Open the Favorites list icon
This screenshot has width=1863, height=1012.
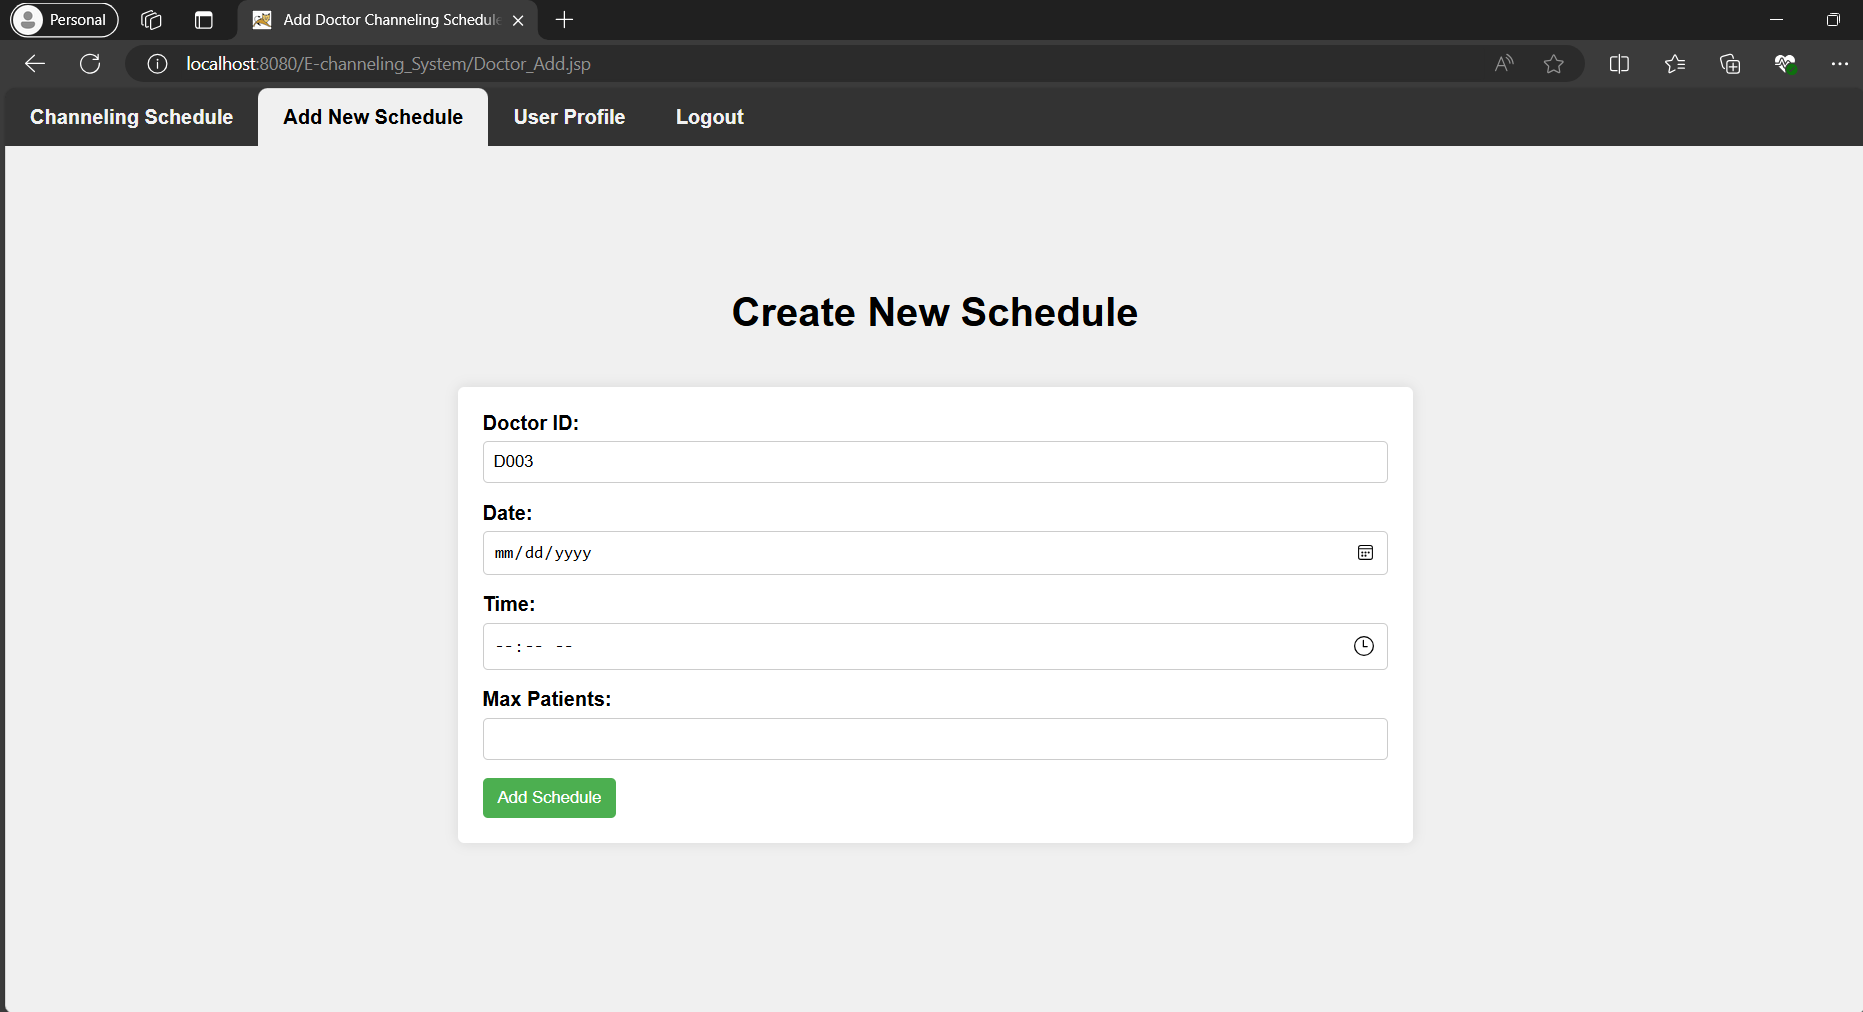[1675, 64]
